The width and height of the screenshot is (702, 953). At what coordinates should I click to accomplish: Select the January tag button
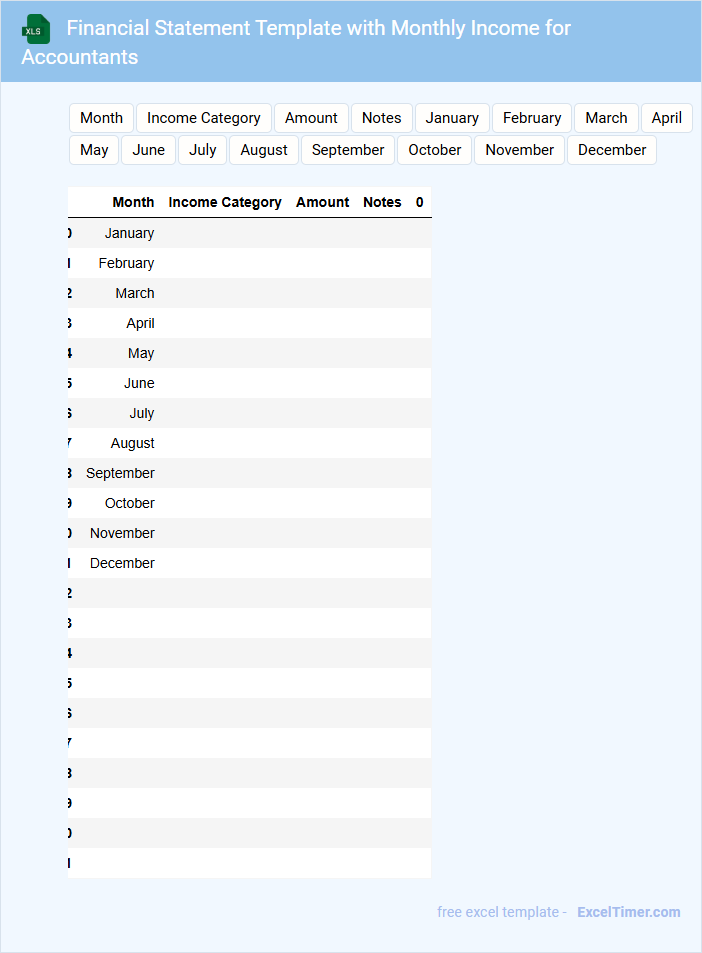(452, 118)
